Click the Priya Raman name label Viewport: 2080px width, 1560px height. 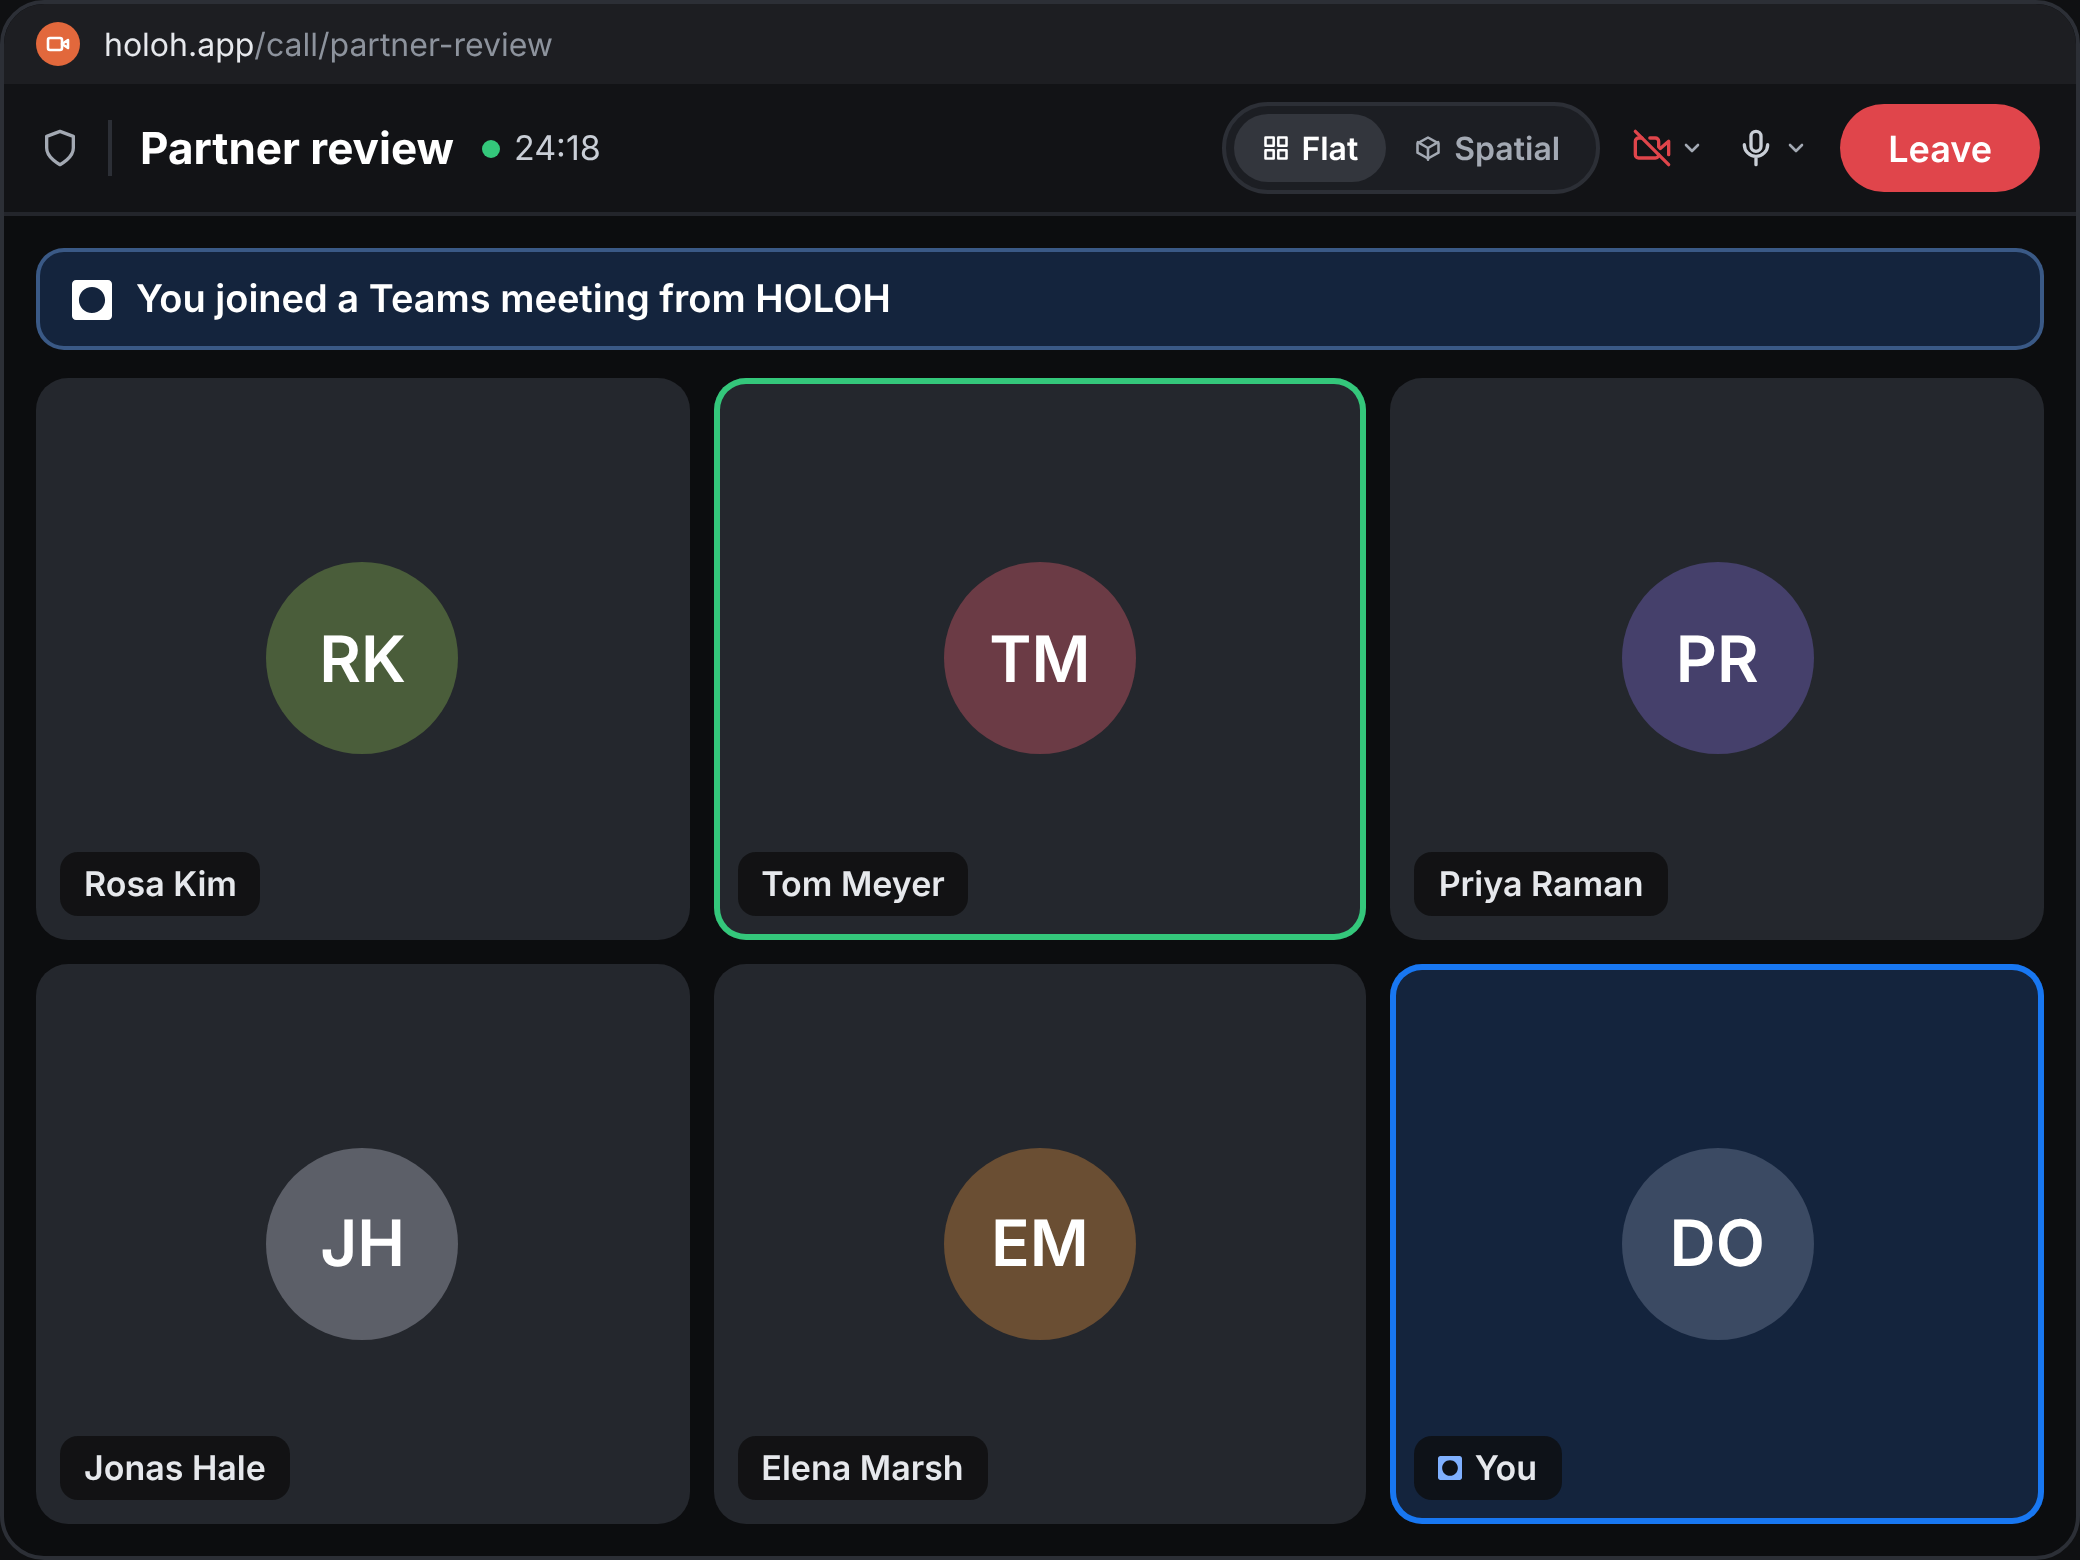pyautogui.click(x=1540, y=884)
